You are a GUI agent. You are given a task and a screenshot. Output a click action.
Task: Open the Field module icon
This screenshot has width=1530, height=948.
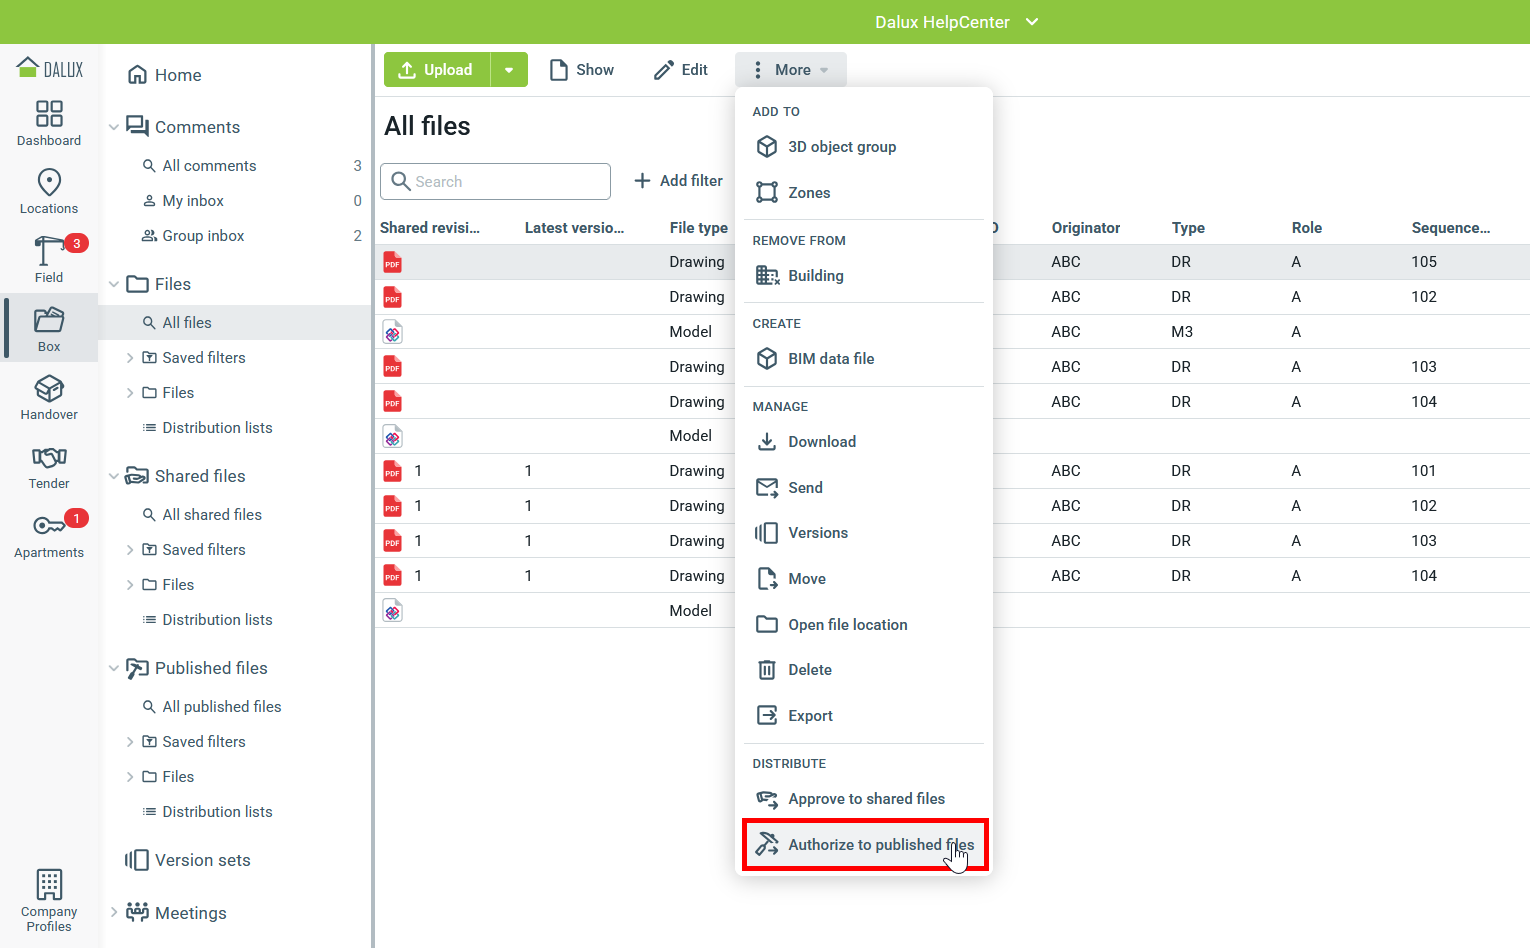[49, 259]
